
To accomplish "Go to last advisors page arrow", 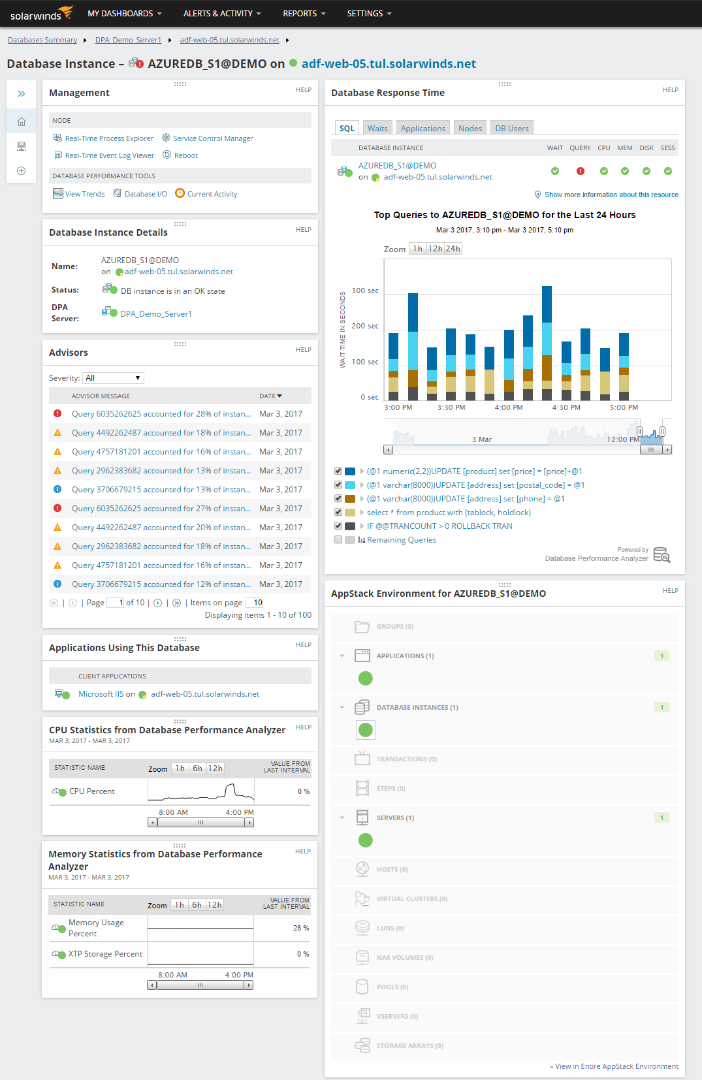I will point(176,603).
